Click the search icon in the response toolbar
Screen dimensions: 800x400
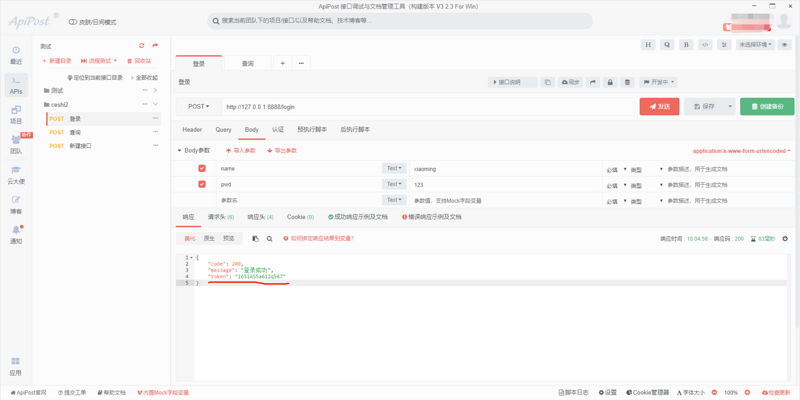coord(269,239)
